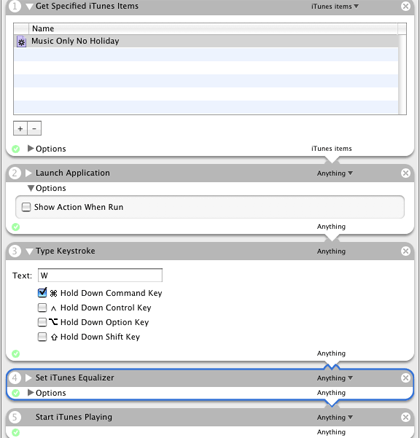
Task: Click the green status check under Type Keystroke
Action: click(x=16, y=354)
